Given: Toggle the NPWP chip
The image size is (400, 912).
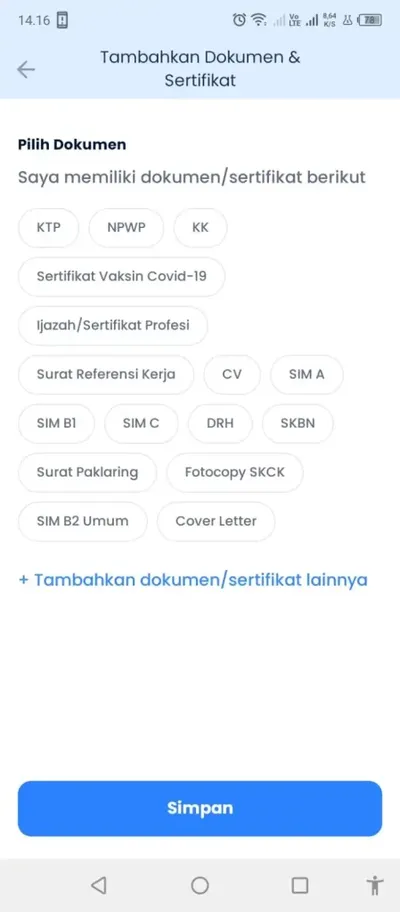Looking at the screenshot, I should 126,227.
